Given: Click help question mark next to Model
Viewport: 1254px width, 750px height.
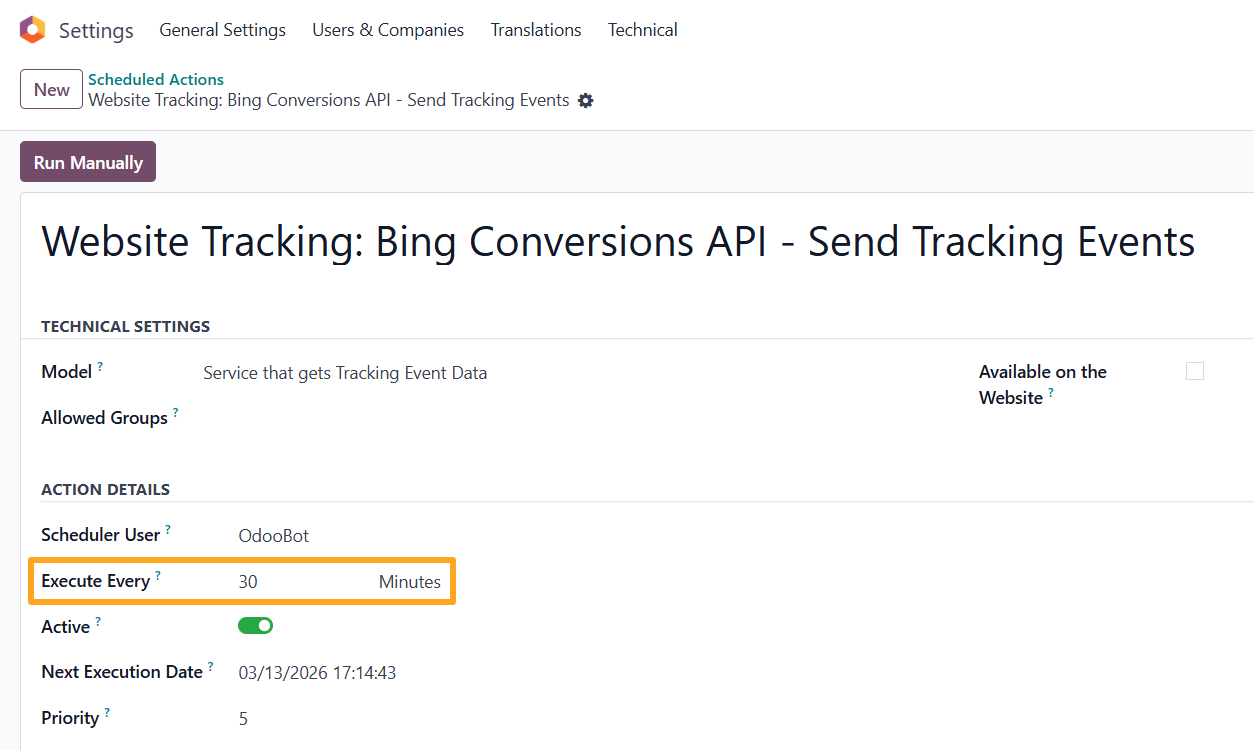Looking at the screenshot, I should pos(100,368).
